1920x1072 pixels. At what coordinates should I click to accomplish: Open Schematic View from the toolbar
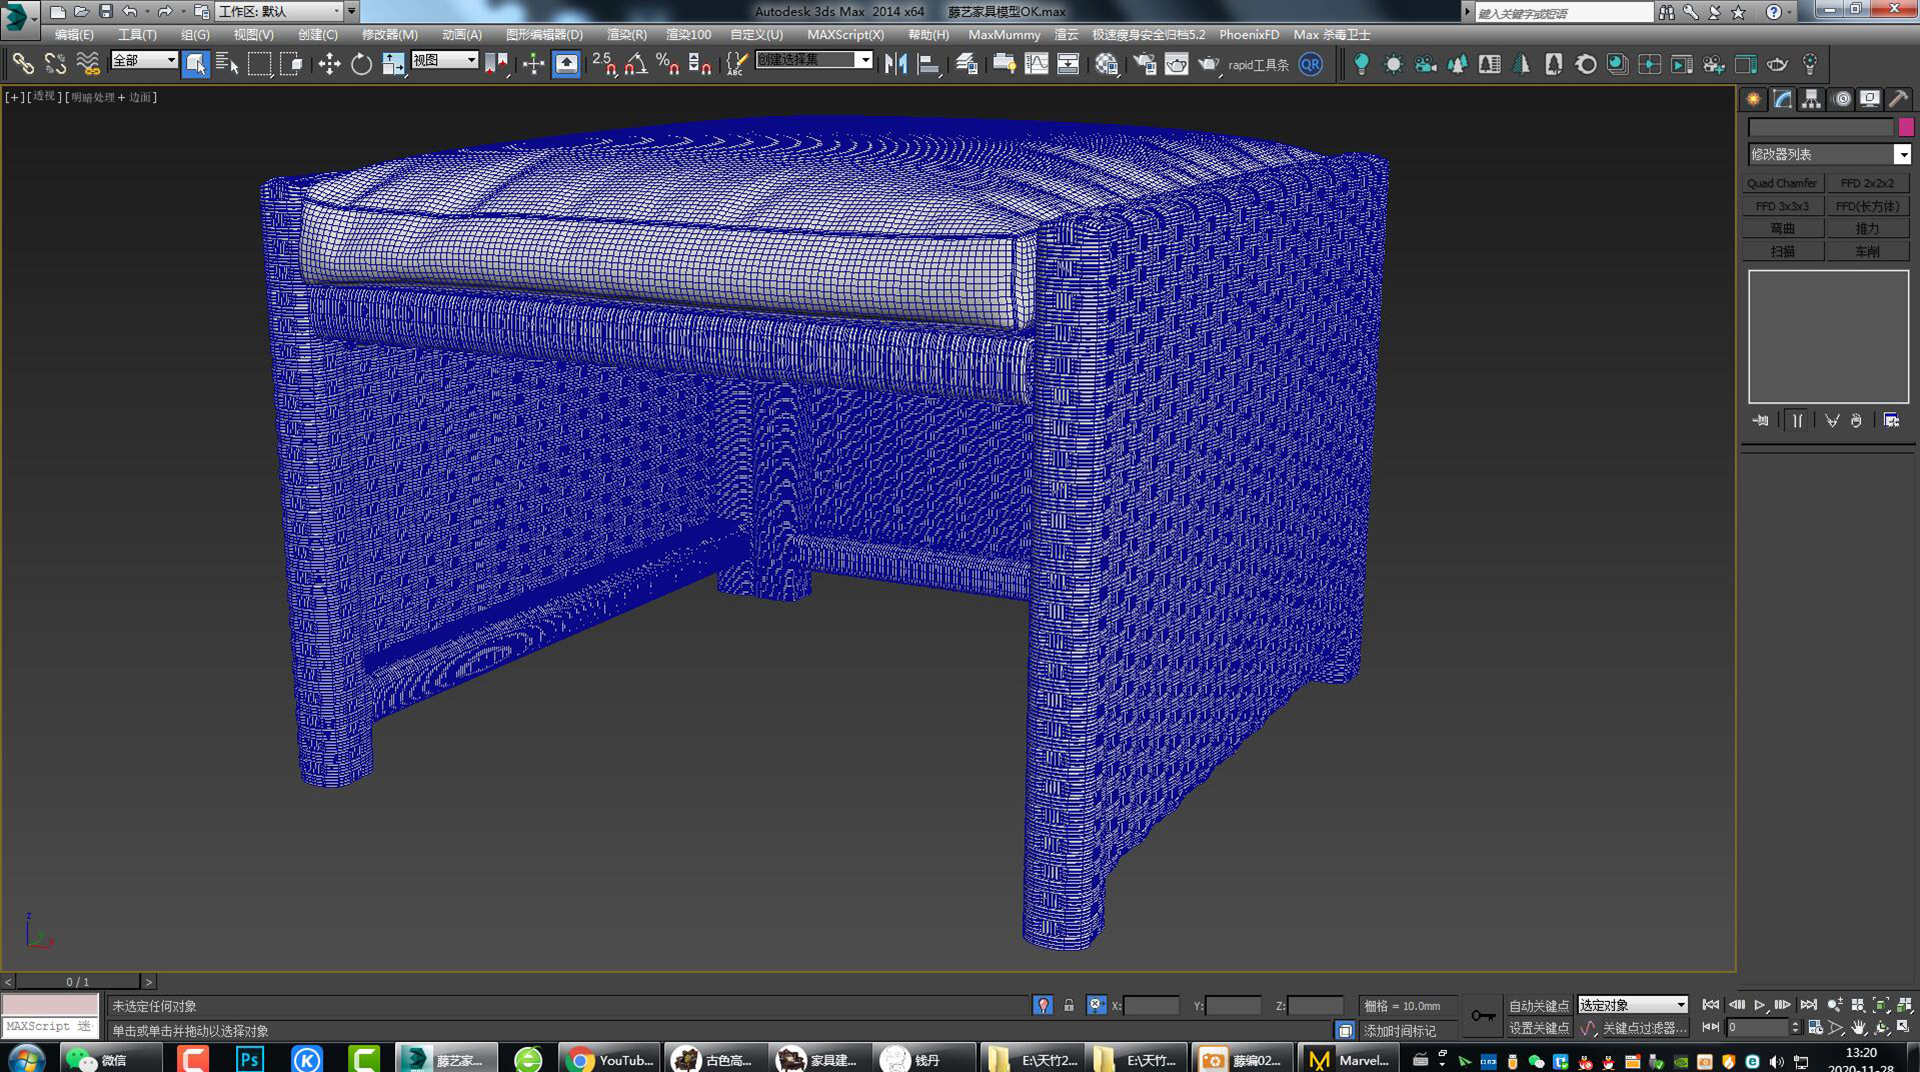1068,64
